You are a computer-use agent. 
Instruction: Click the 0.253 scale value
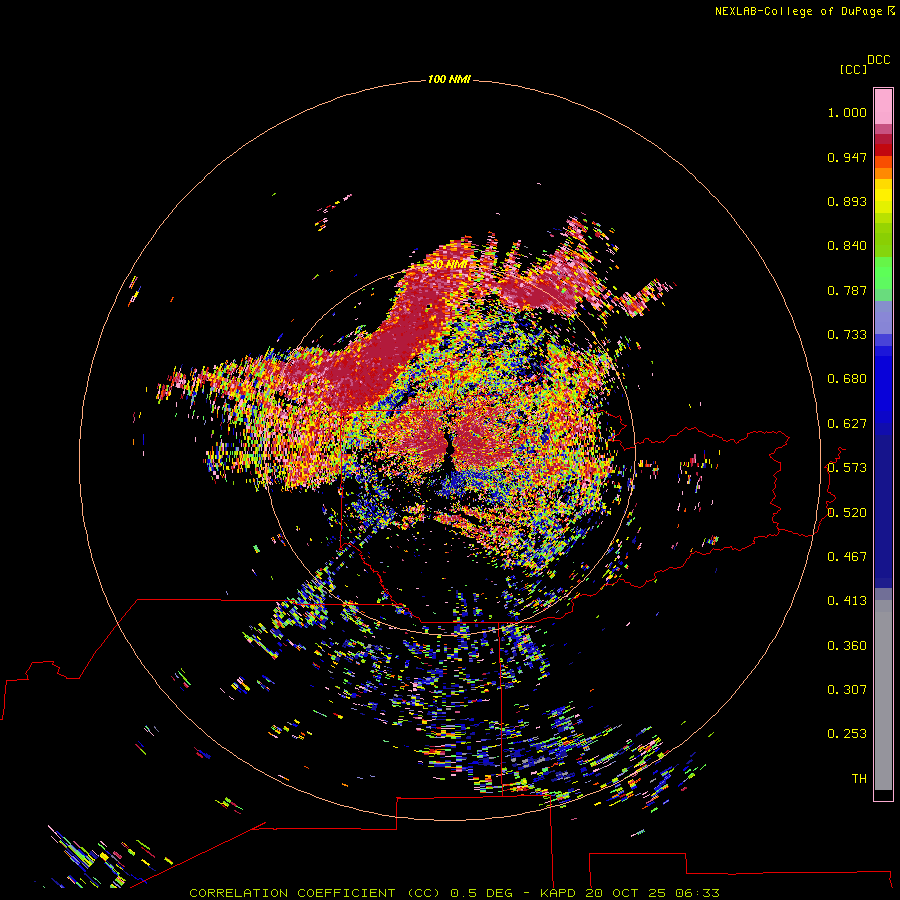(847, 734)
